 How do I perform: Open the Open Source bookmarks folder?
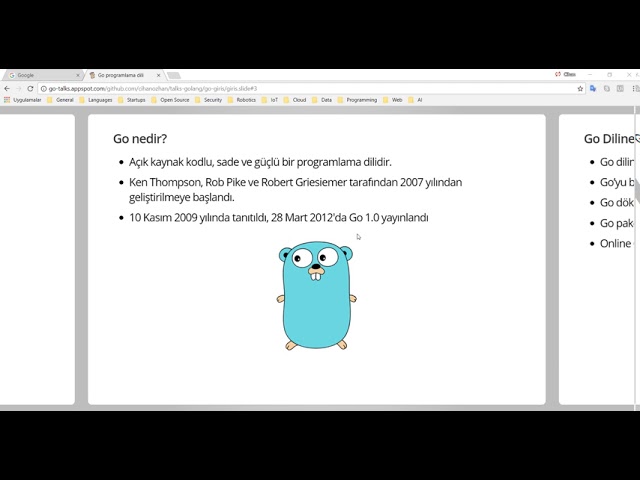pos(170,100)
